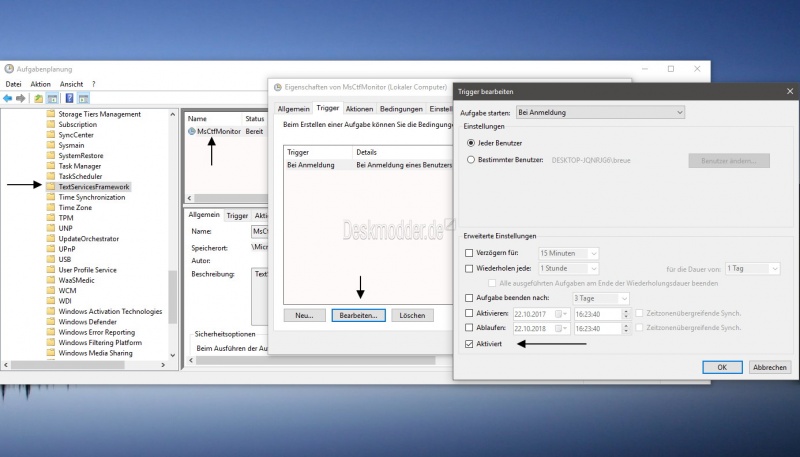Click folder icon of Time Zone
This screenshot has height=457, width=800.
51,207
